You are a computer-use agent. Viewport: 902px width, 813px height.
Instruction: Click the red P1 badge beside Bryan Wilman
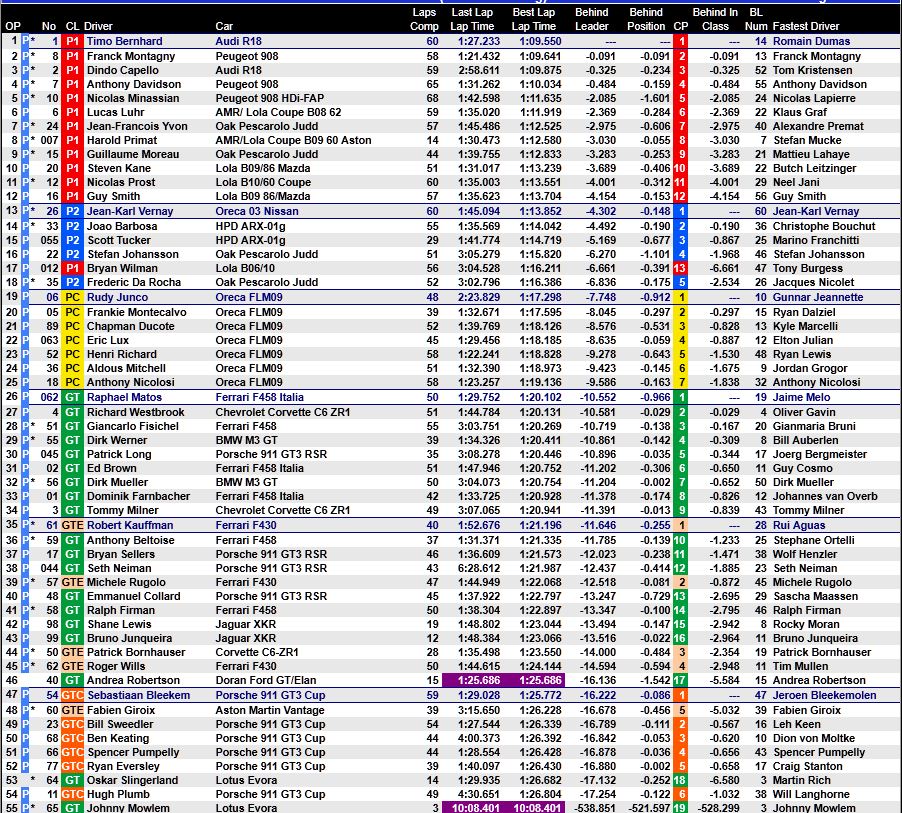72,268
